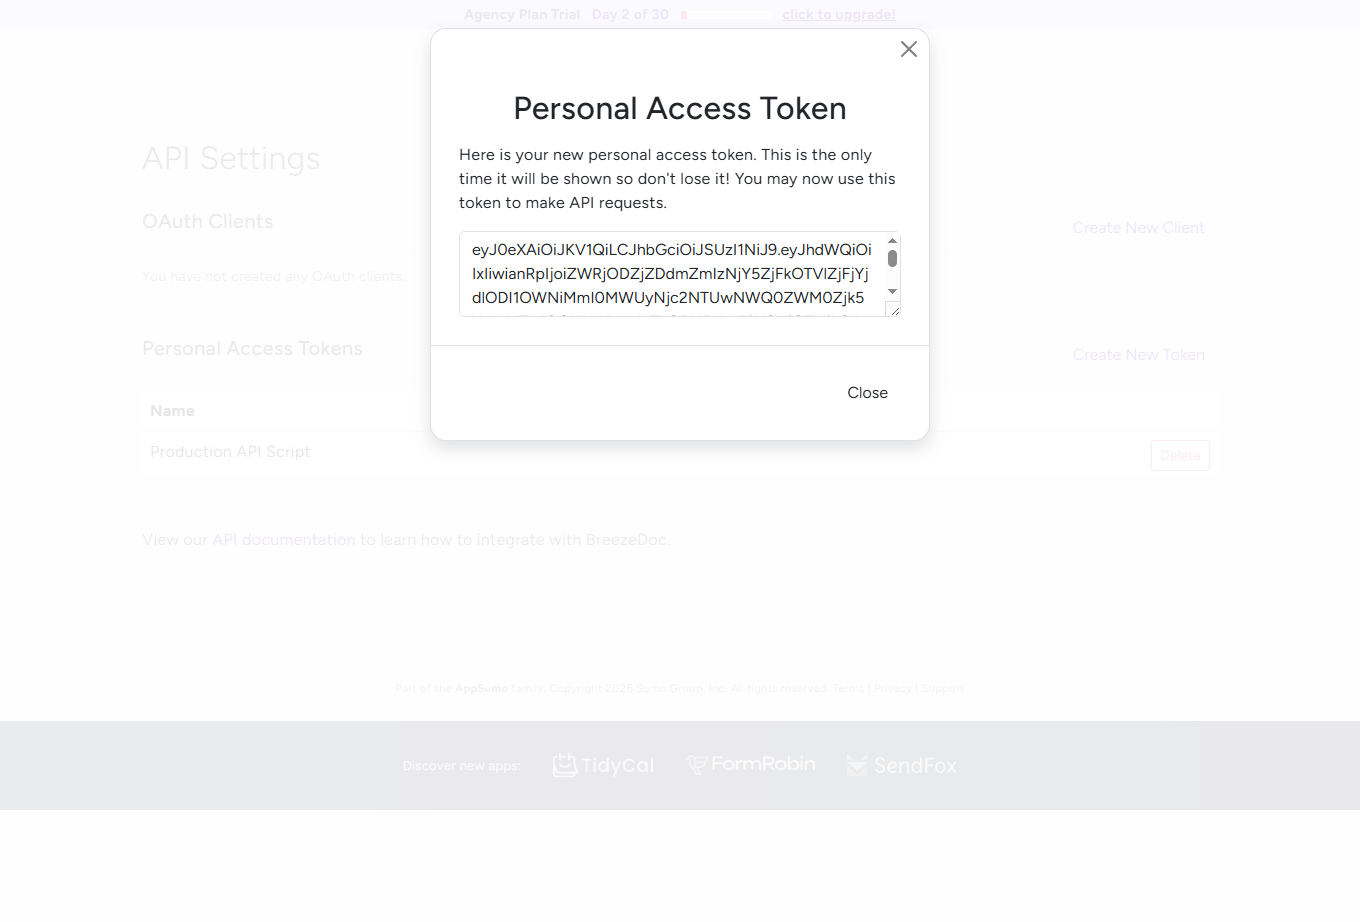Viewport: 1360px width, 922px height.
Task: Click the down arrow on the token box scrollbar
Action: click(892, 292)
